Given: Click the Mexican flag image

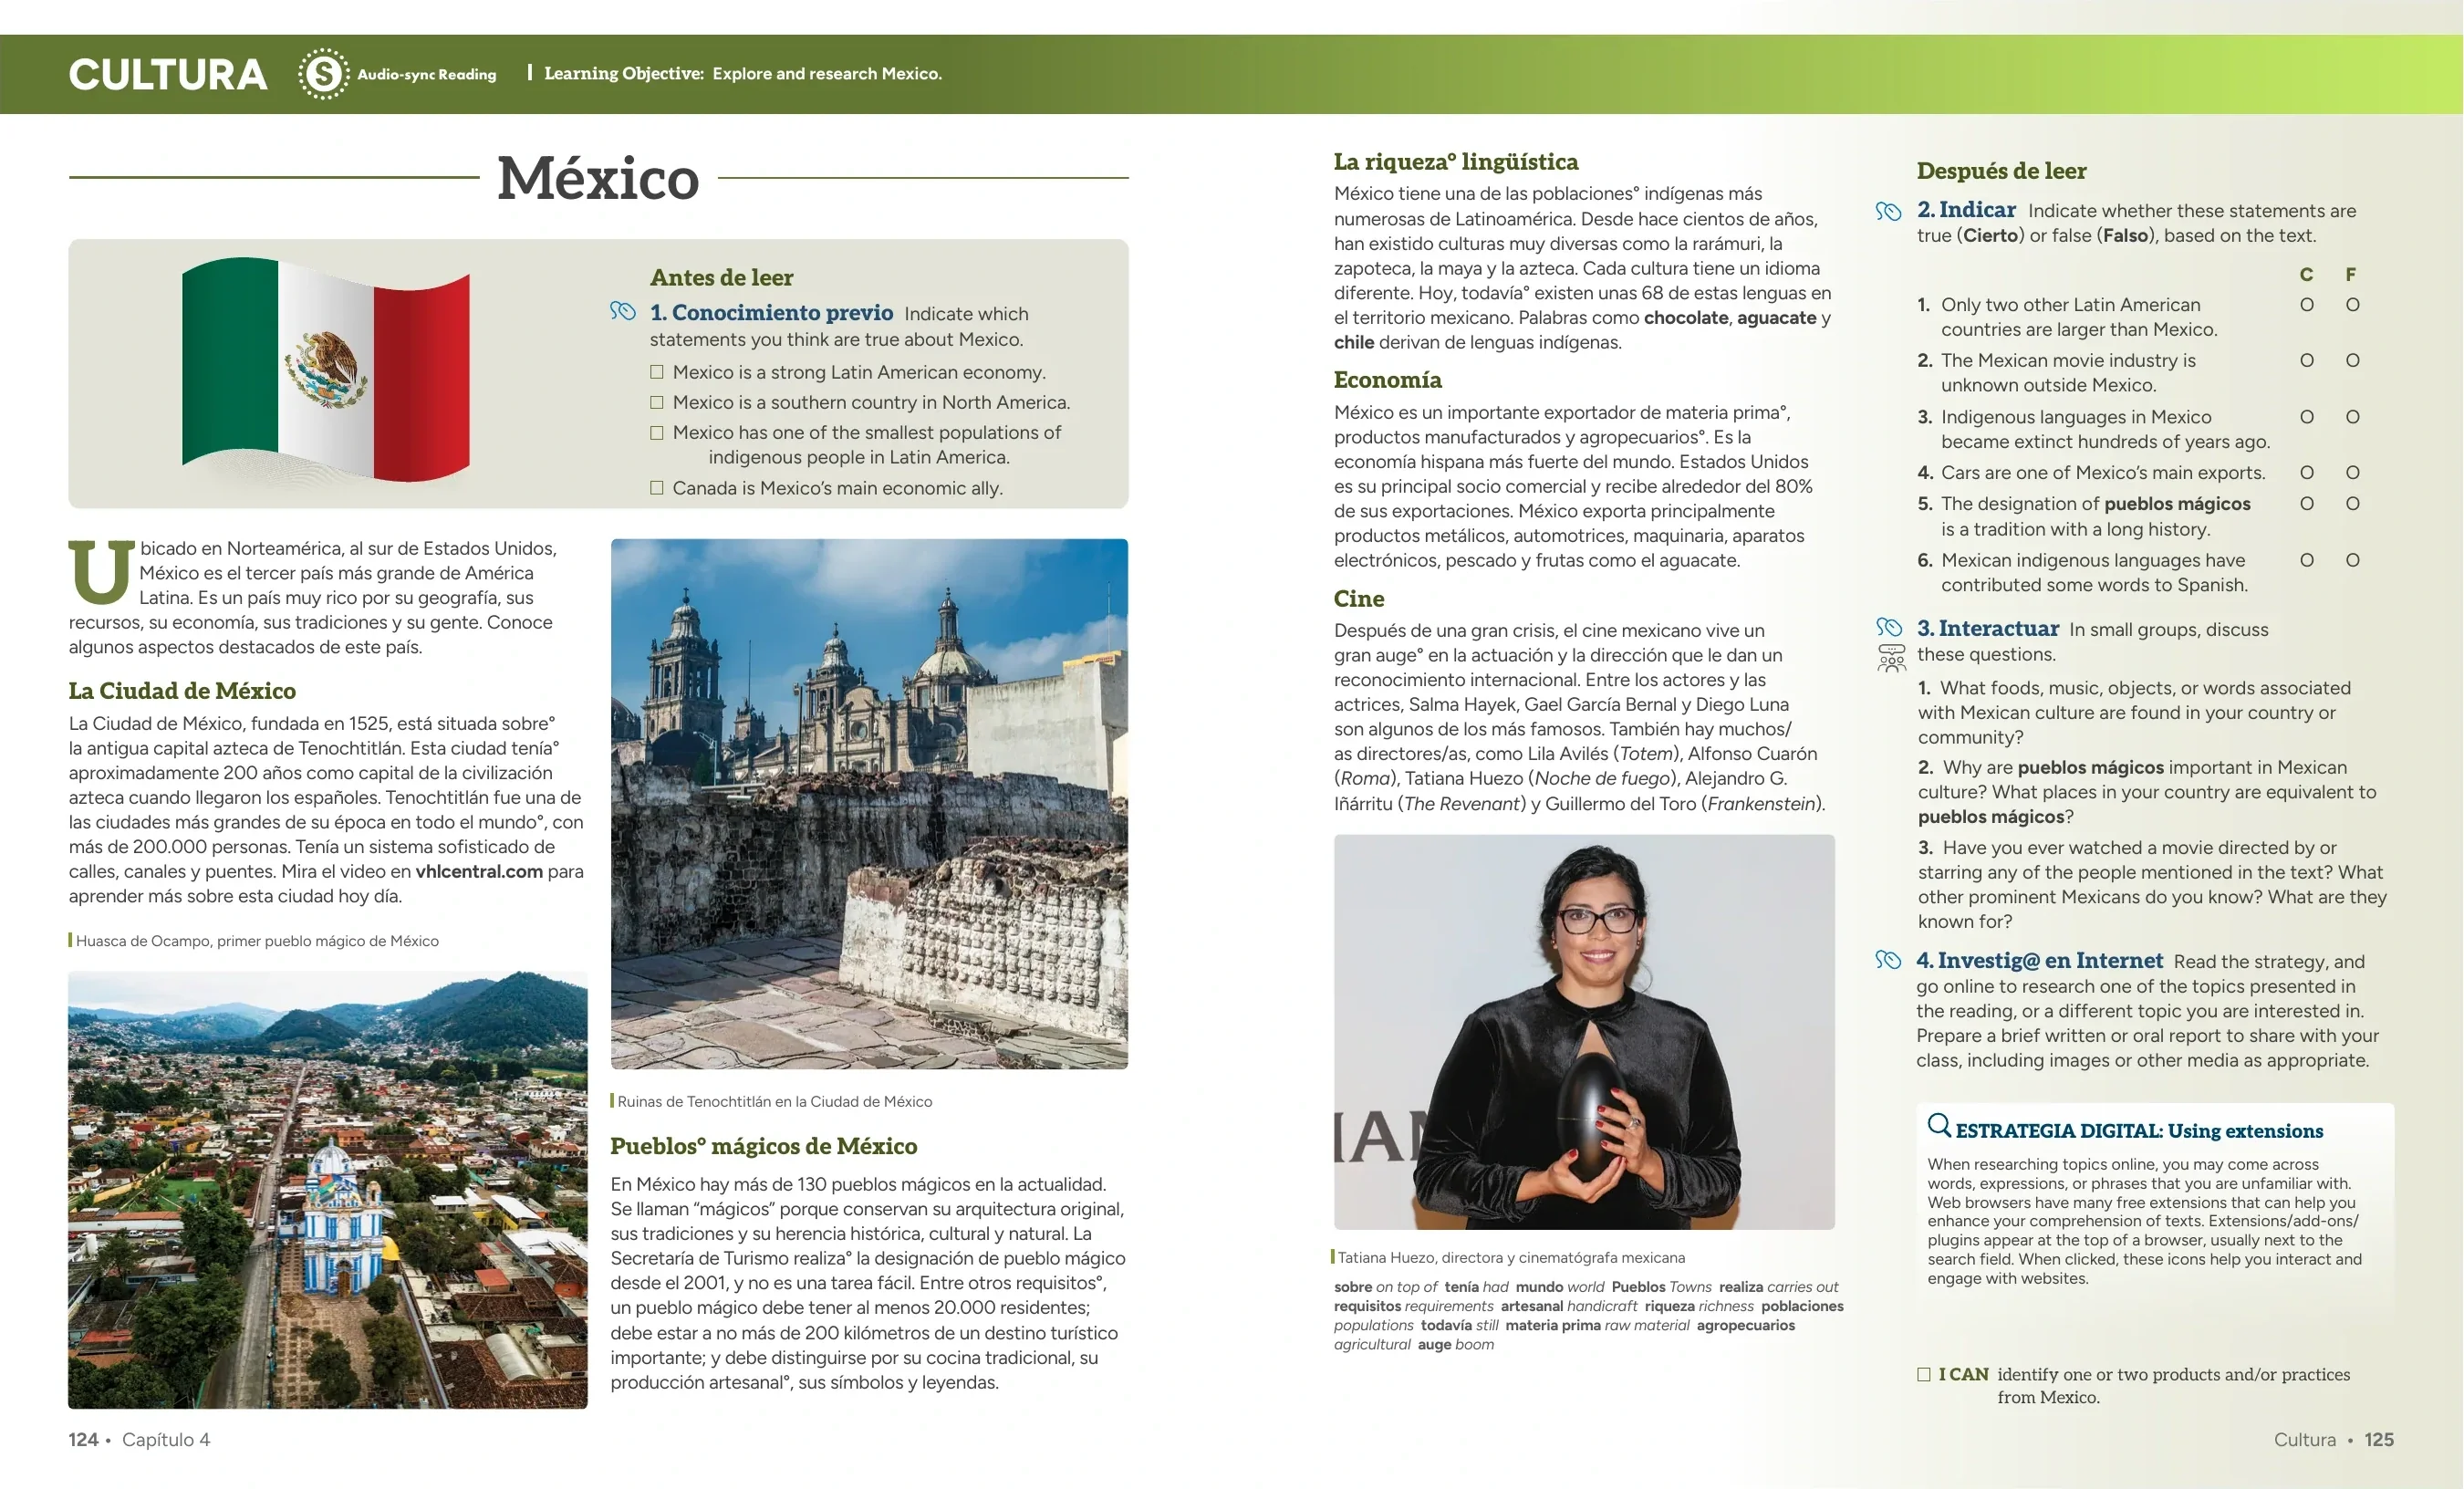Looking at the screenshot, I should point(326,370).
